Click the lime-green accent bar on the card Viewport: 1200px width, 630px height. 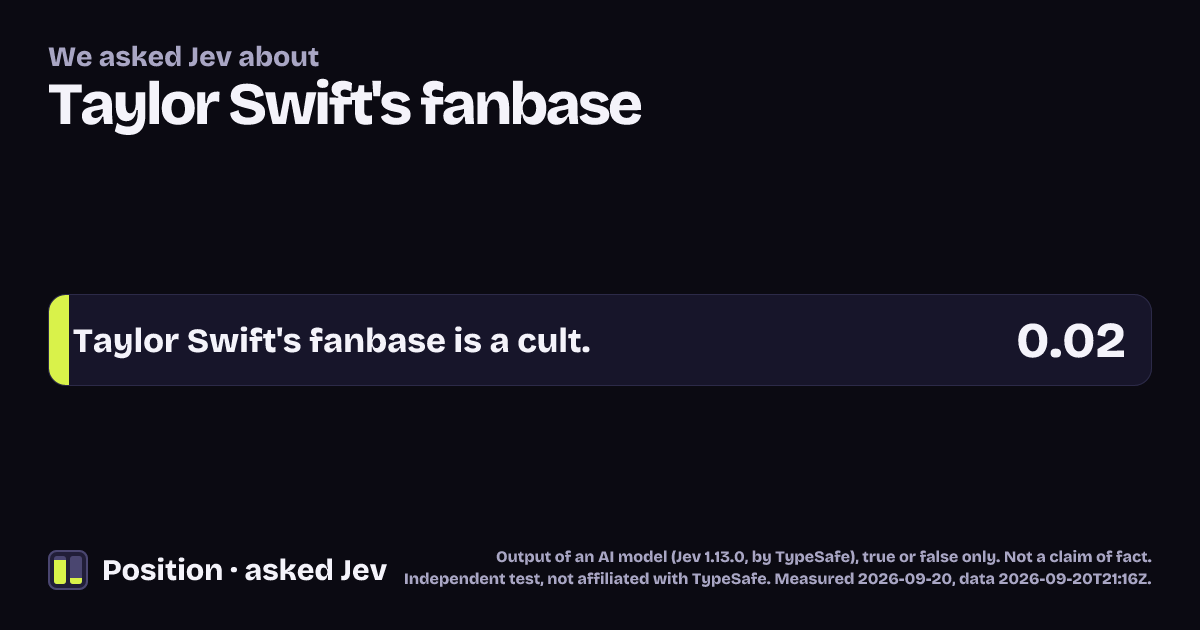(59, 340)
